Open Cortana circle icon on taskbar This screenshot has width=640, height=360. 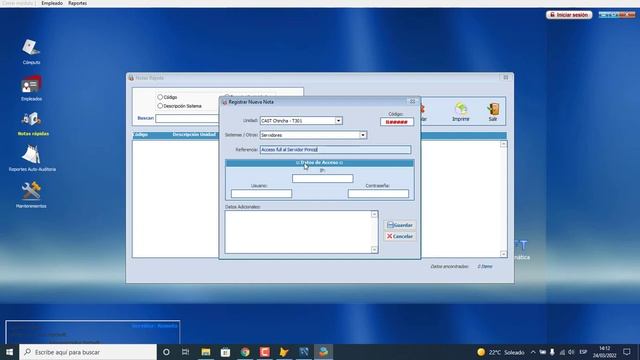tap(166, 352)
